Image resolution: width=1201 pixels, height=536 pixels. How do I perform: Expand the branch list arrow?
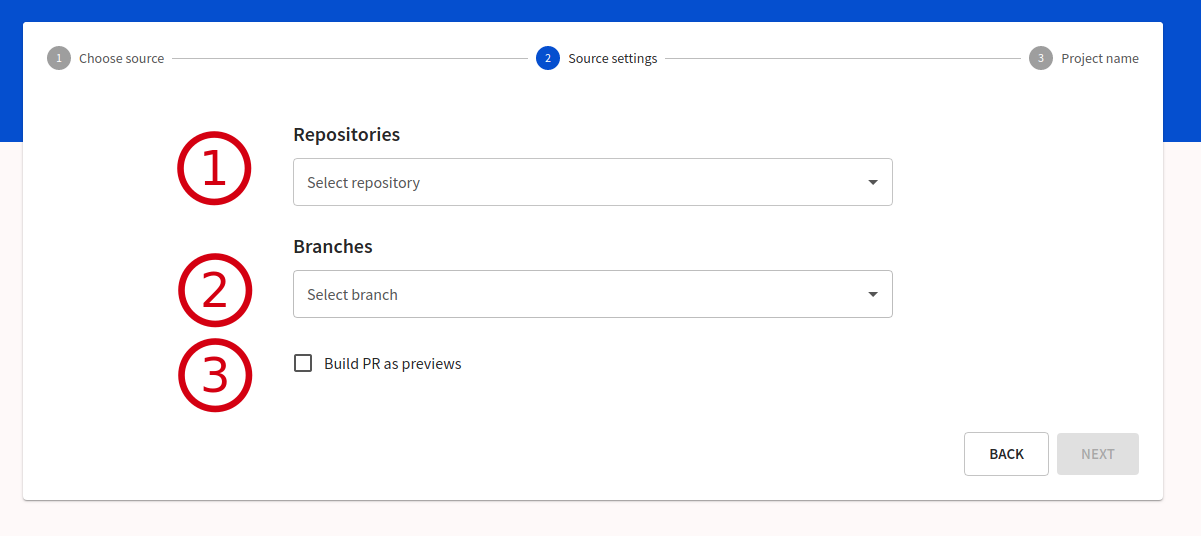click(873, 295)
